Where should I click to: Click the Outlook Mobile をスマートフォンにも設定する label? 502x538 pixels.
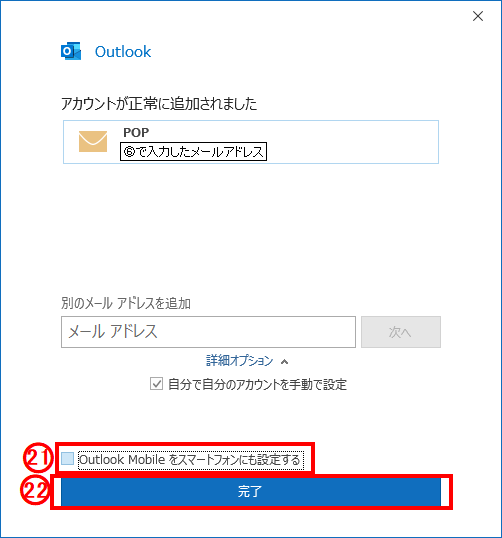tap(190, 460)
